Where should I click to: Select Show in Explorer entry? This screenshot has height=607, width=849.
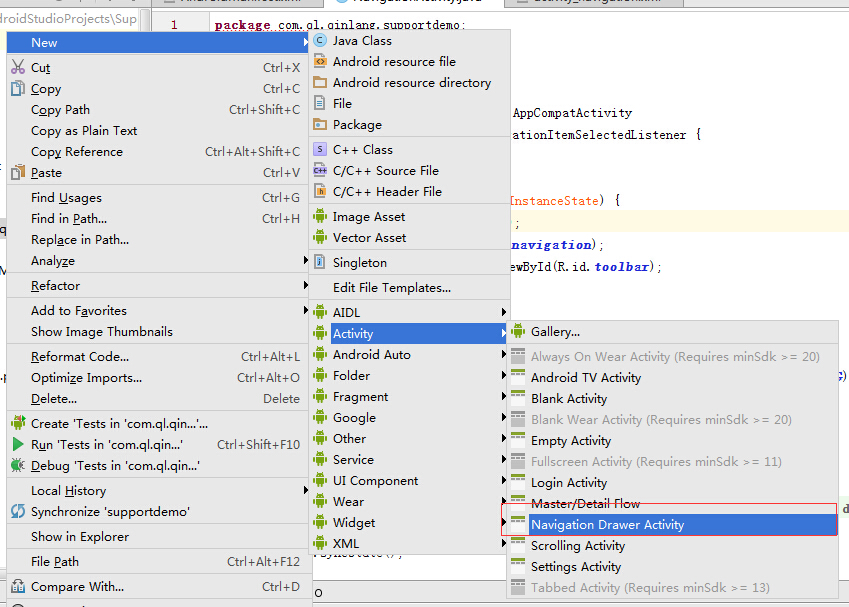(x=158, y=536)
